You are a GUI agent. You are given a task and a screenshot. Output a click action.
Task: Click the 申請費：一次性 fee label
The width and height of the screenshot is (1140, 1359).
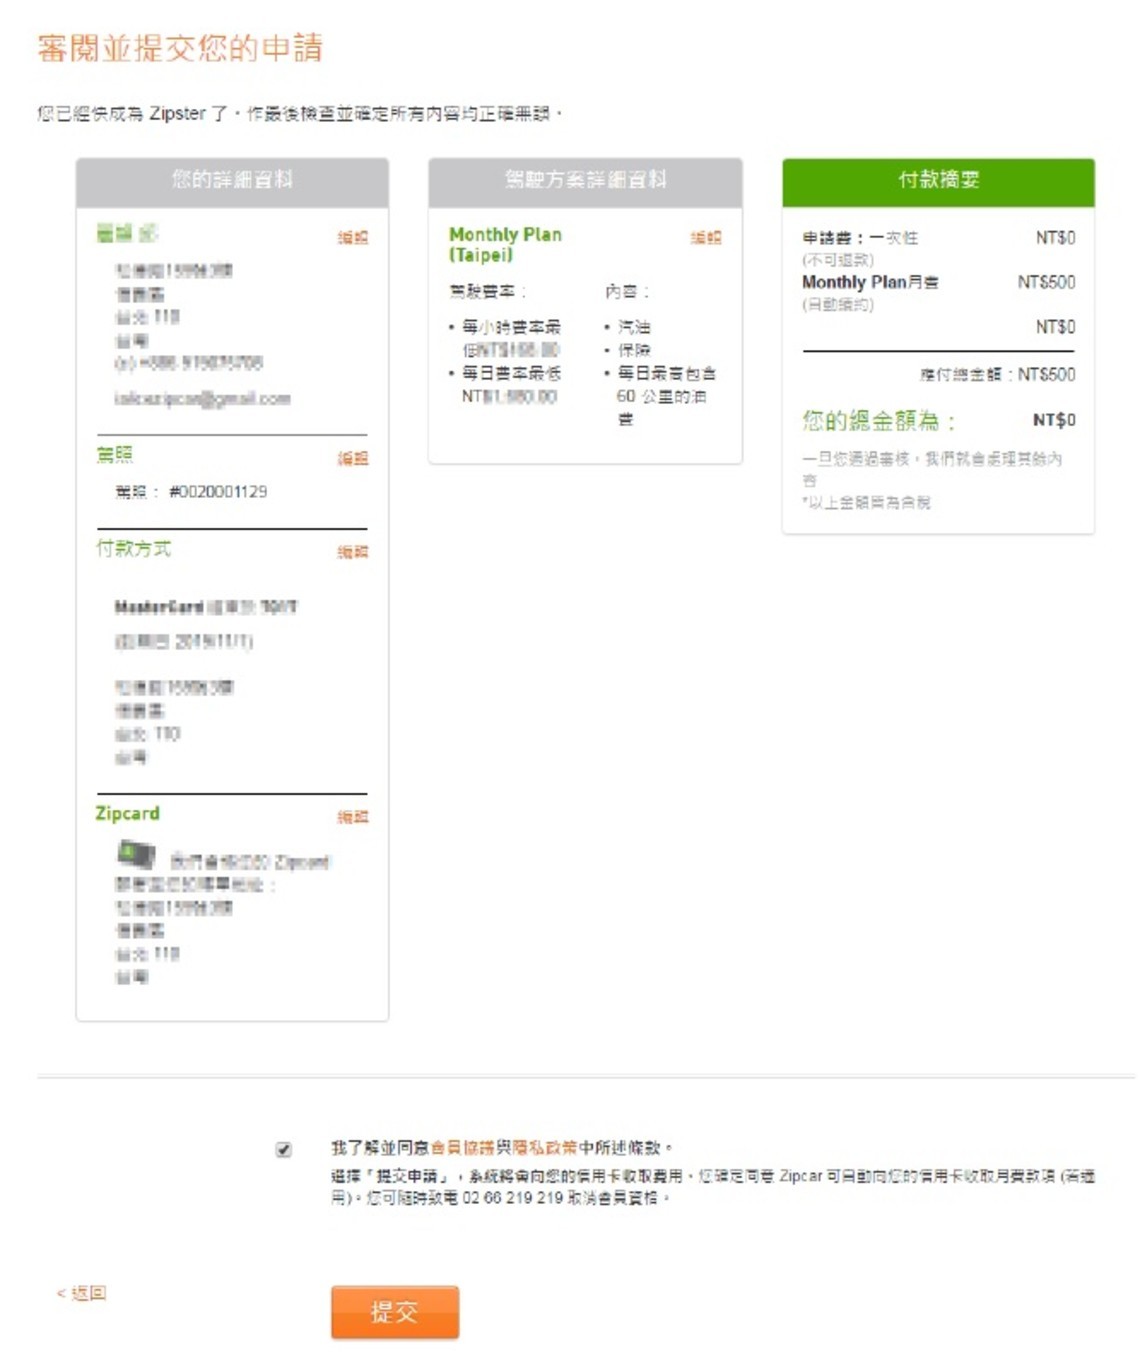(x=860, y=238)
